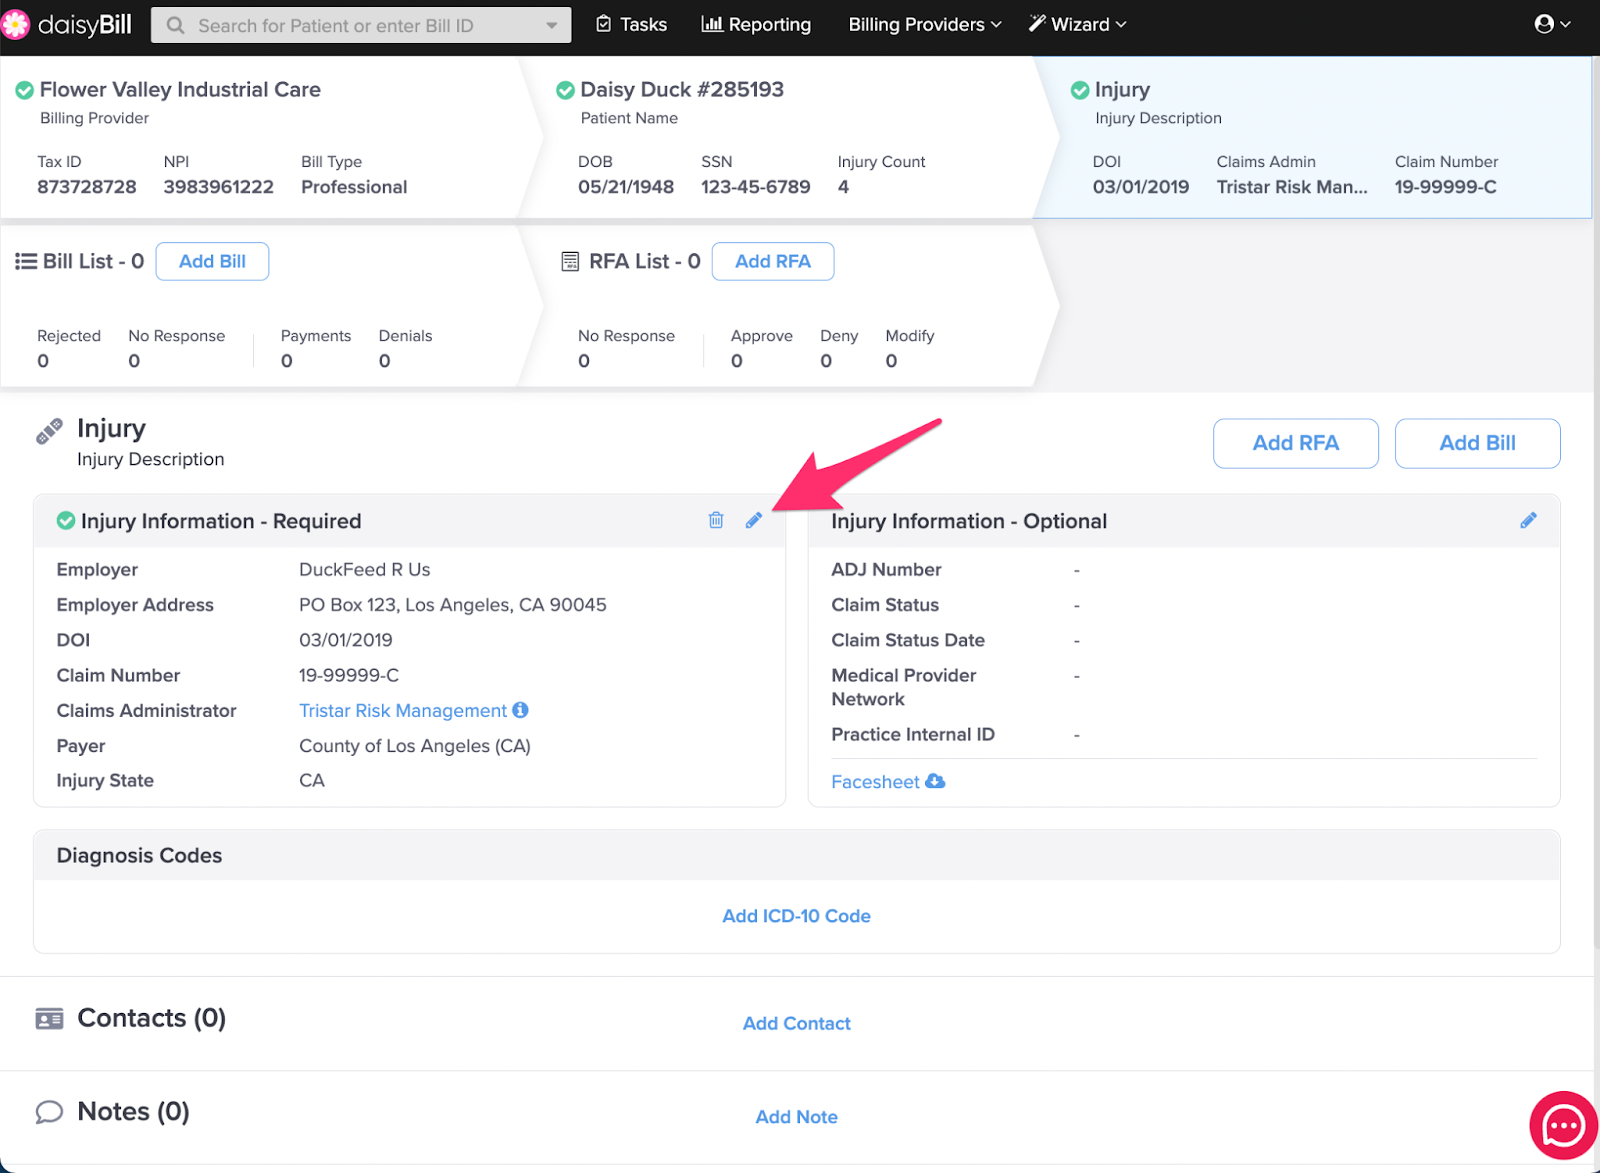Click the Bill List icon
The height and width of the screenshot is (1173, 1600).
pyautogui.click(x=26, y=261)
